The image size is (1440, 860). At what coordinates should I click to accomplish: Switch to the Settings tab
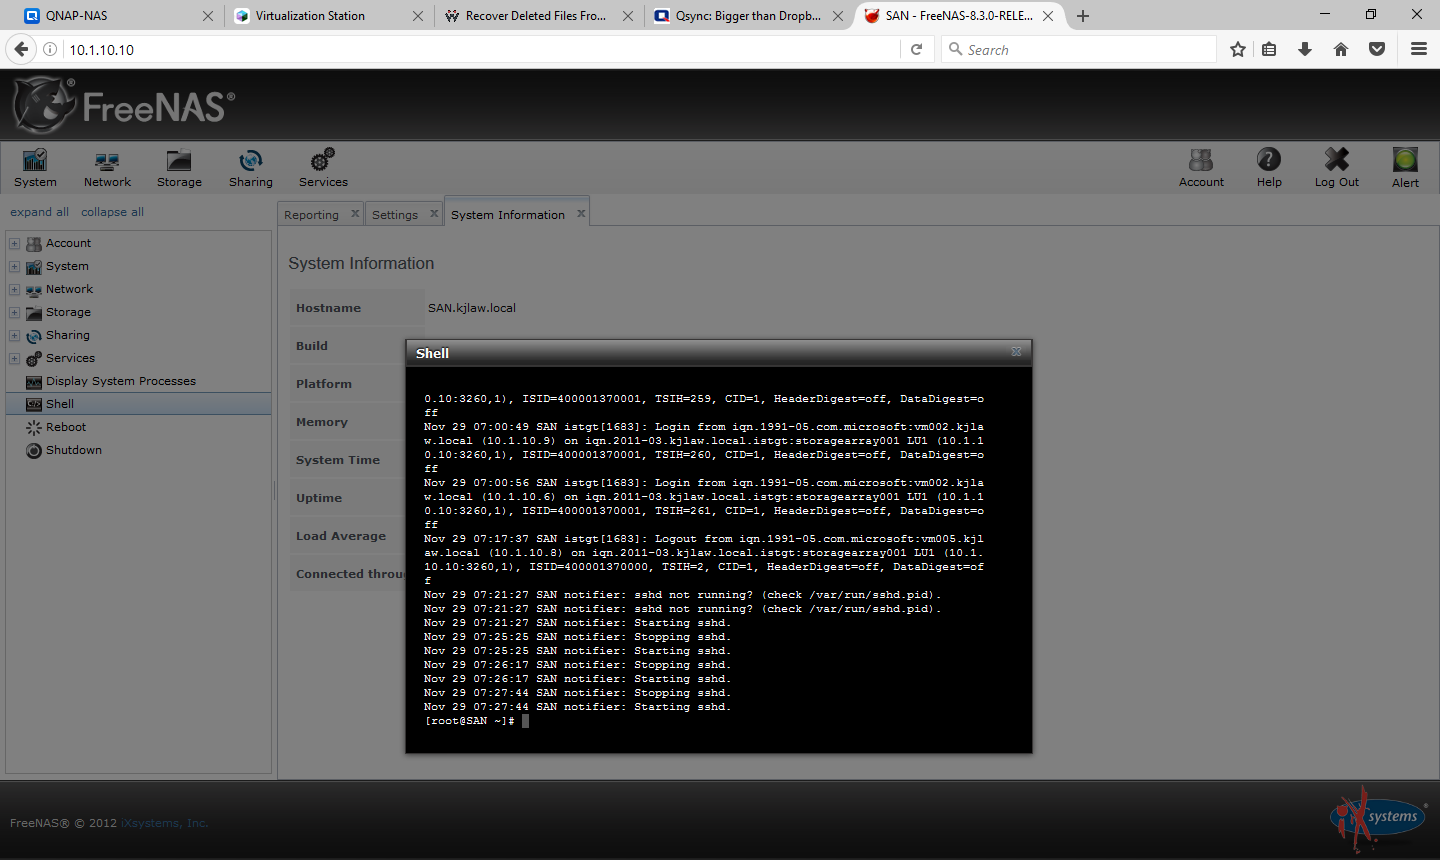[395, 214]
